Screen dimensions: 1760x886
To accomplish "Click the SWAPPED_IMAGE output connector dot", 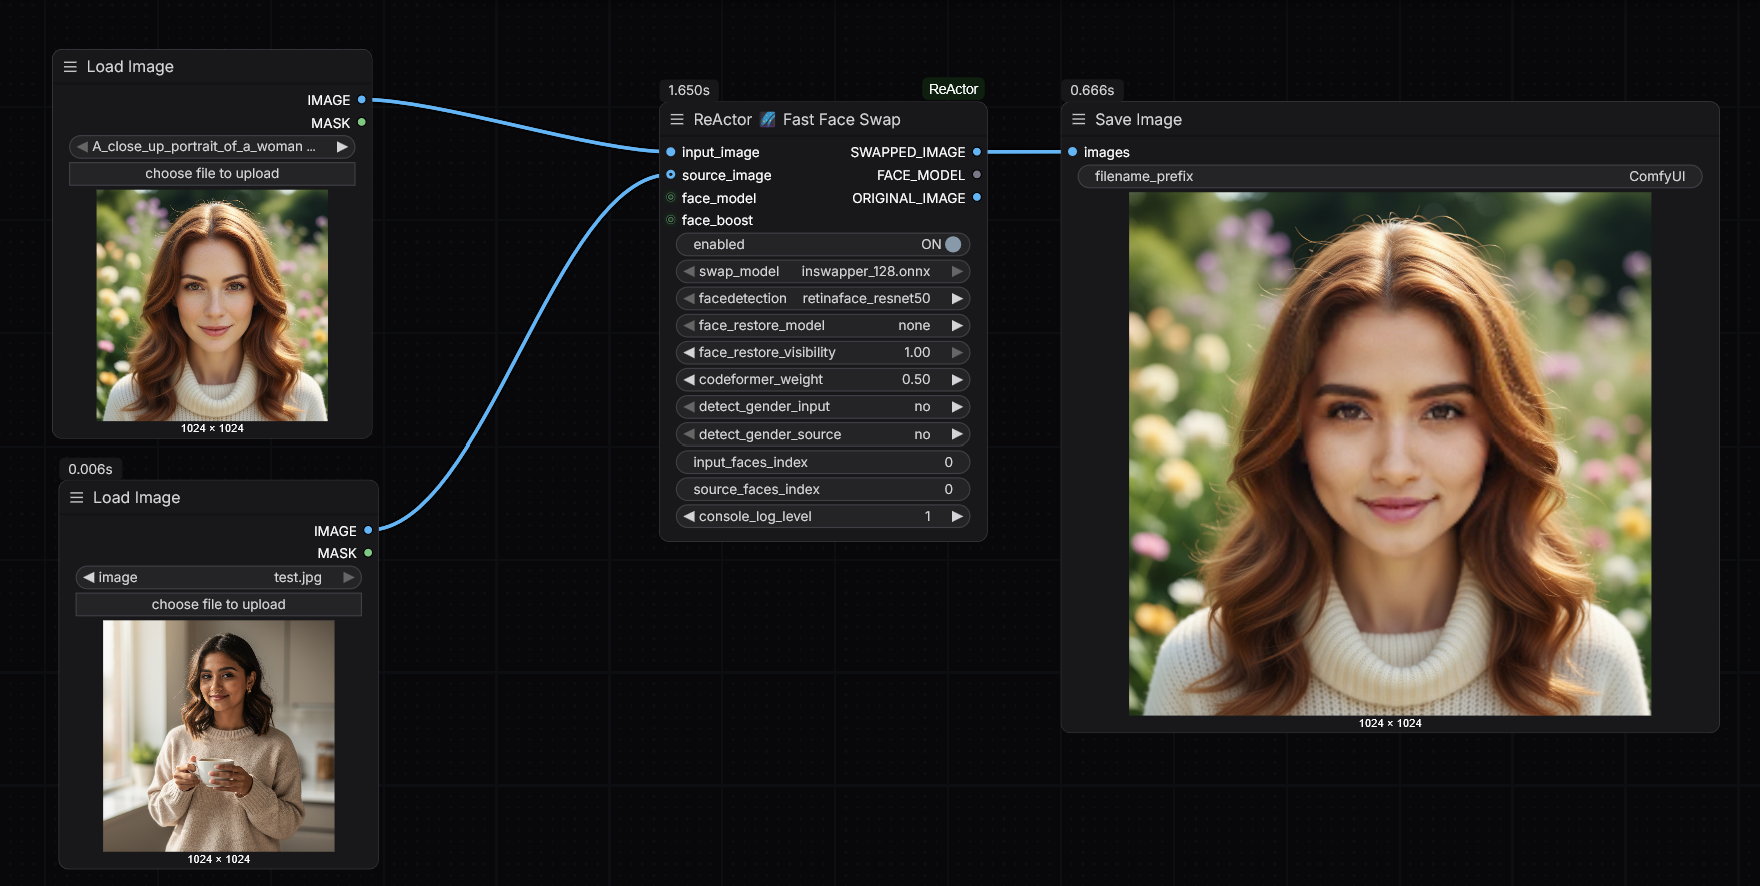I will (977, 152).
